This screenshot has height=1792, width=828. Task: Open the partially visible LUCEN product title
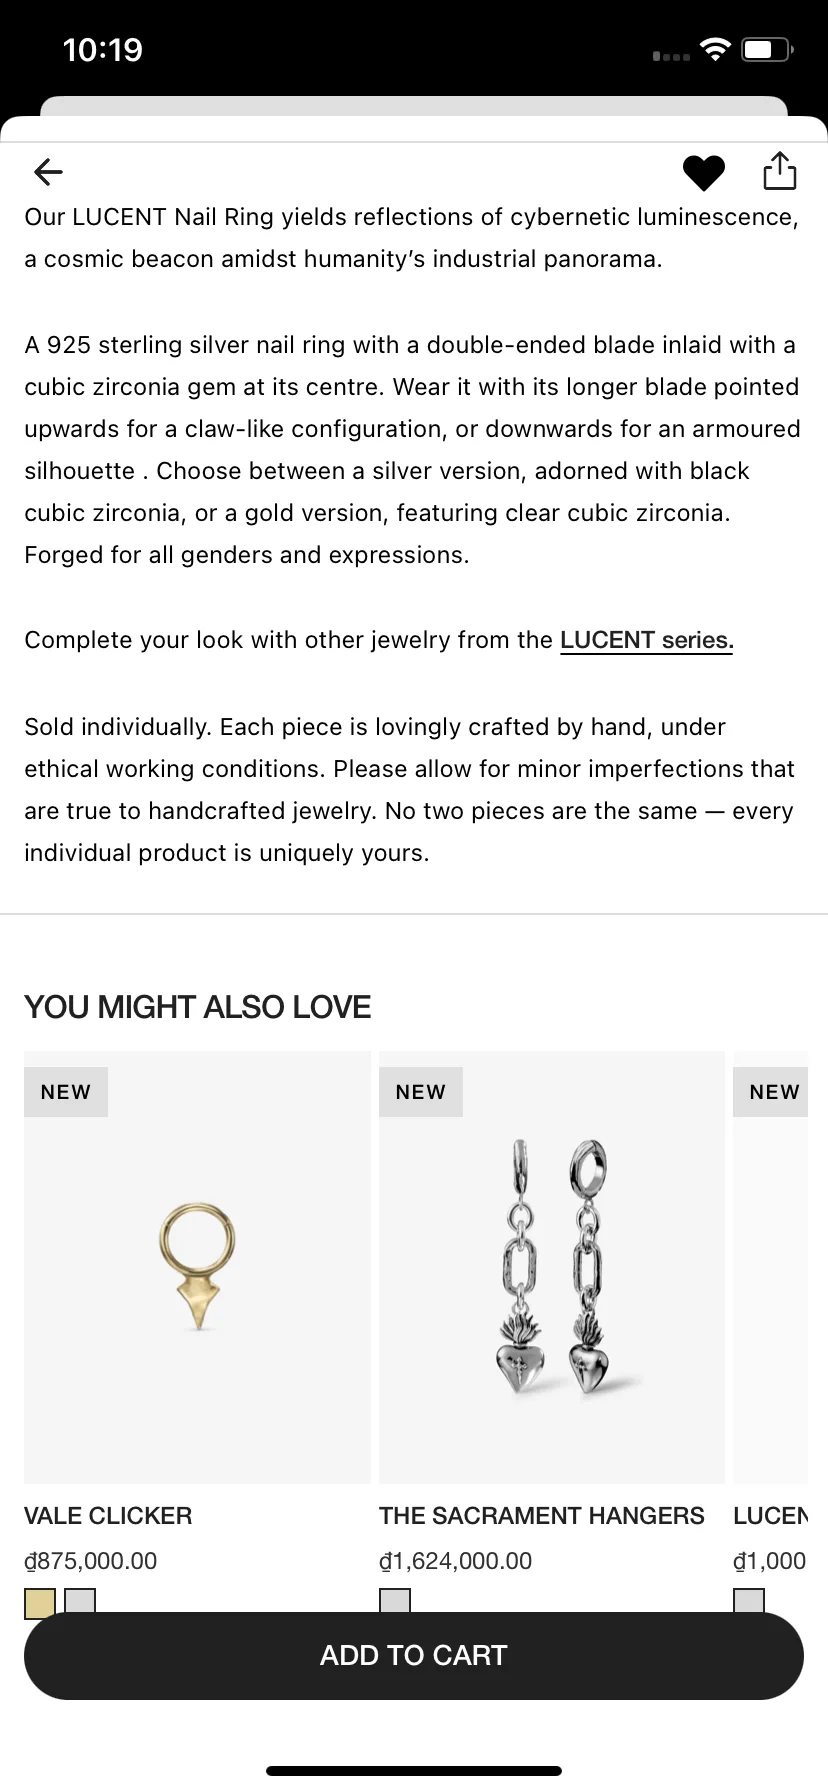pyautogui.click(x=770, y=1516)
